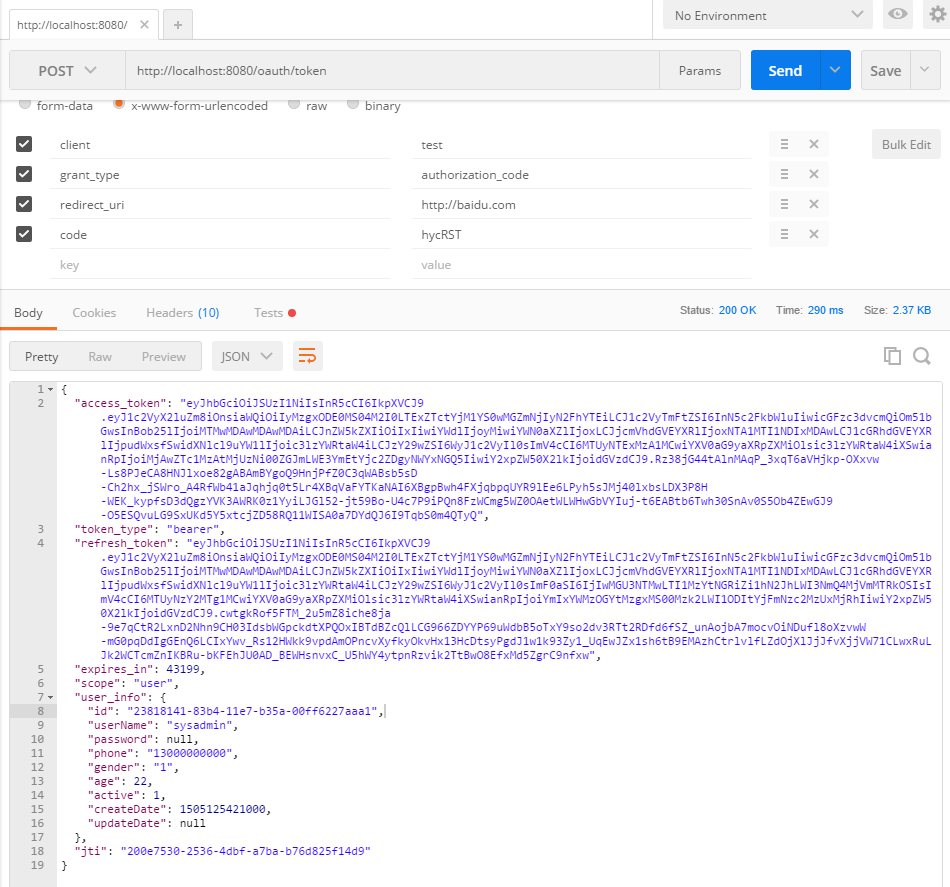Uncheck the grant_type parameter checkbox

coord(24,174)
